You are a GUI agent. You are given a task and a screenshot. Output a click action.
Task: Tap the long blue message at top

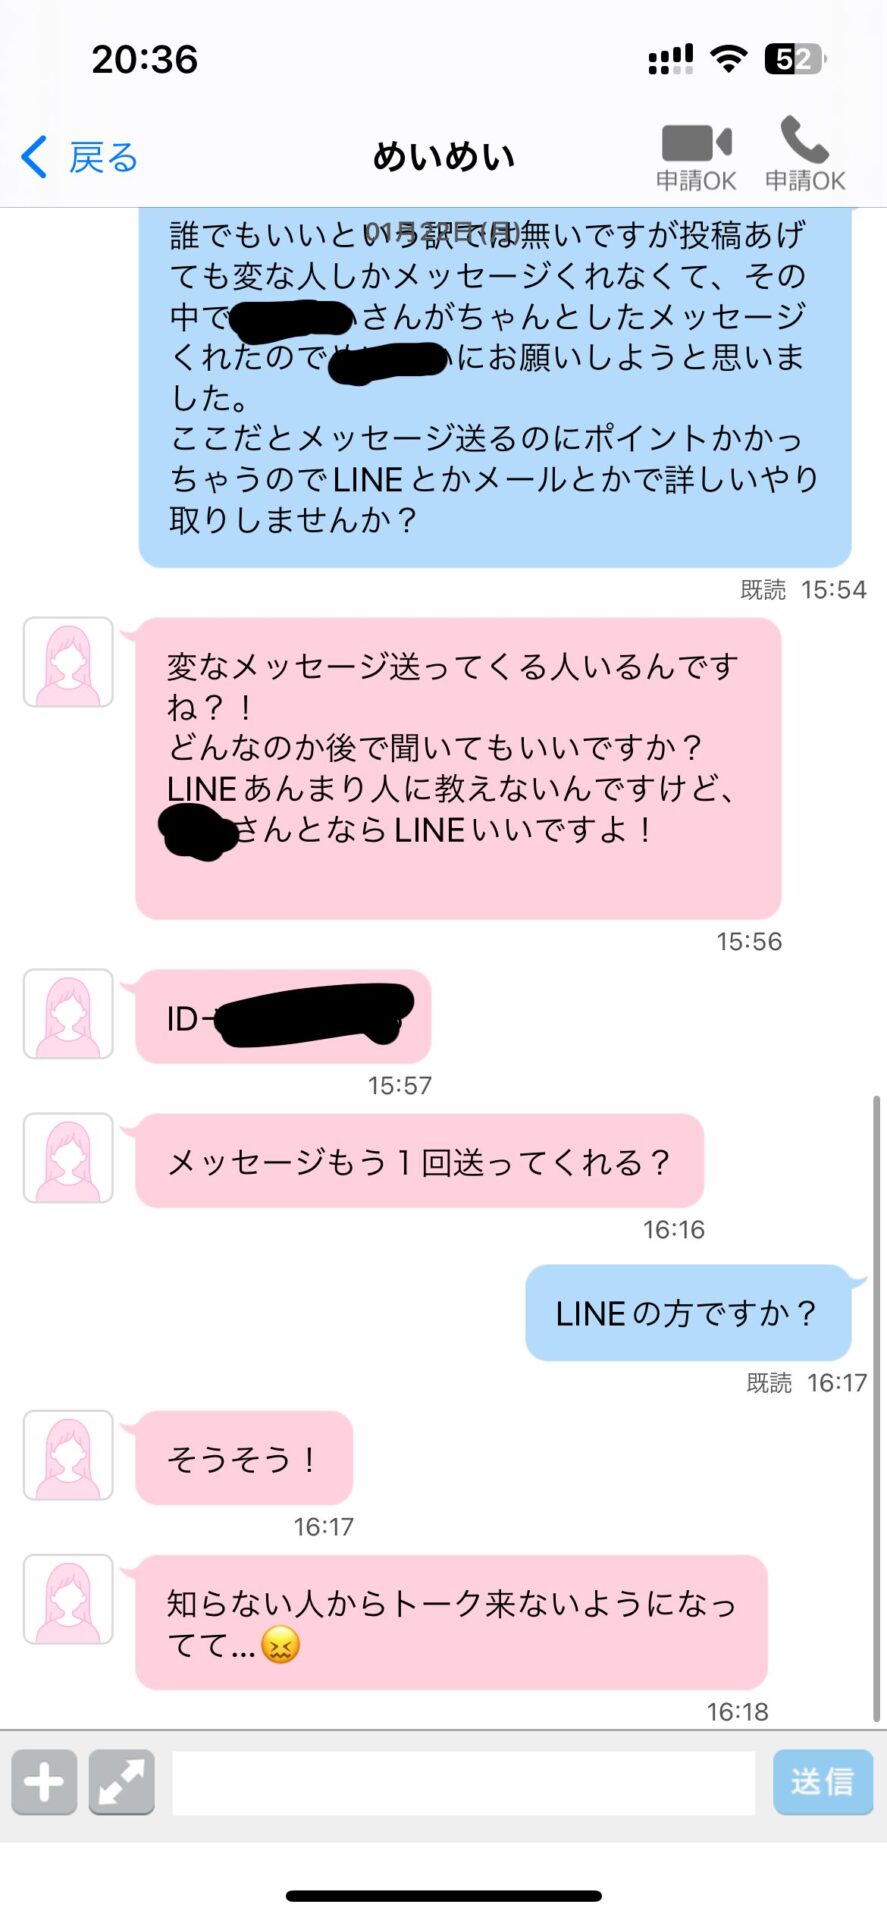[x=495, y=385]
